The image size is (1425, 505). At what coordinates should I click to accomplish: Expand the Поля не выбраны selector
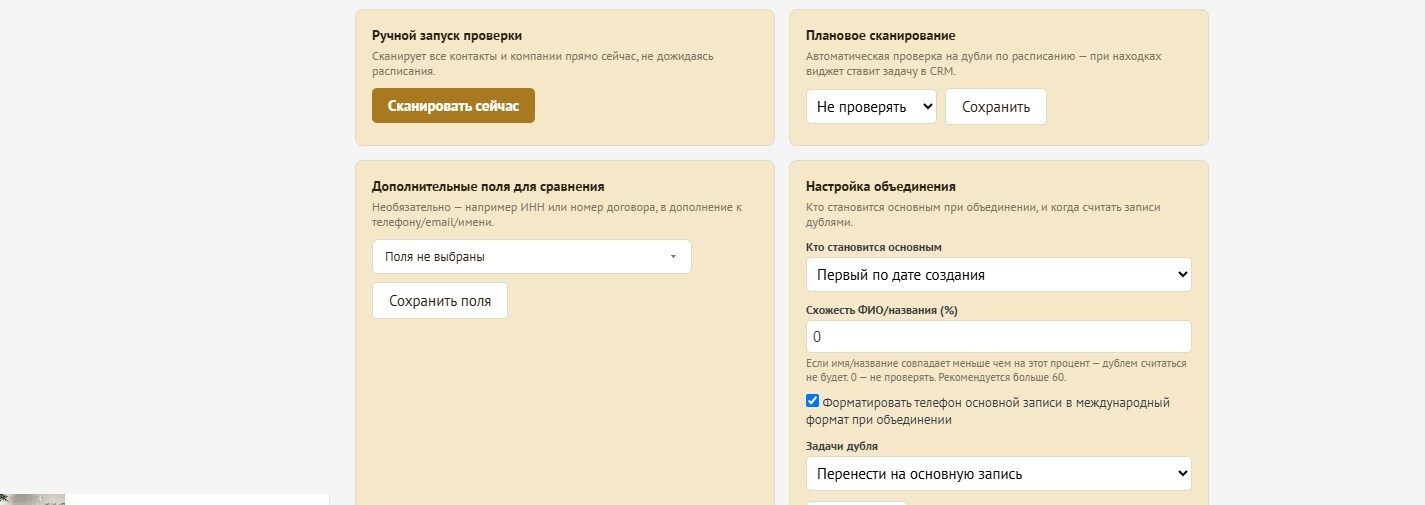[x=531, y=257]
